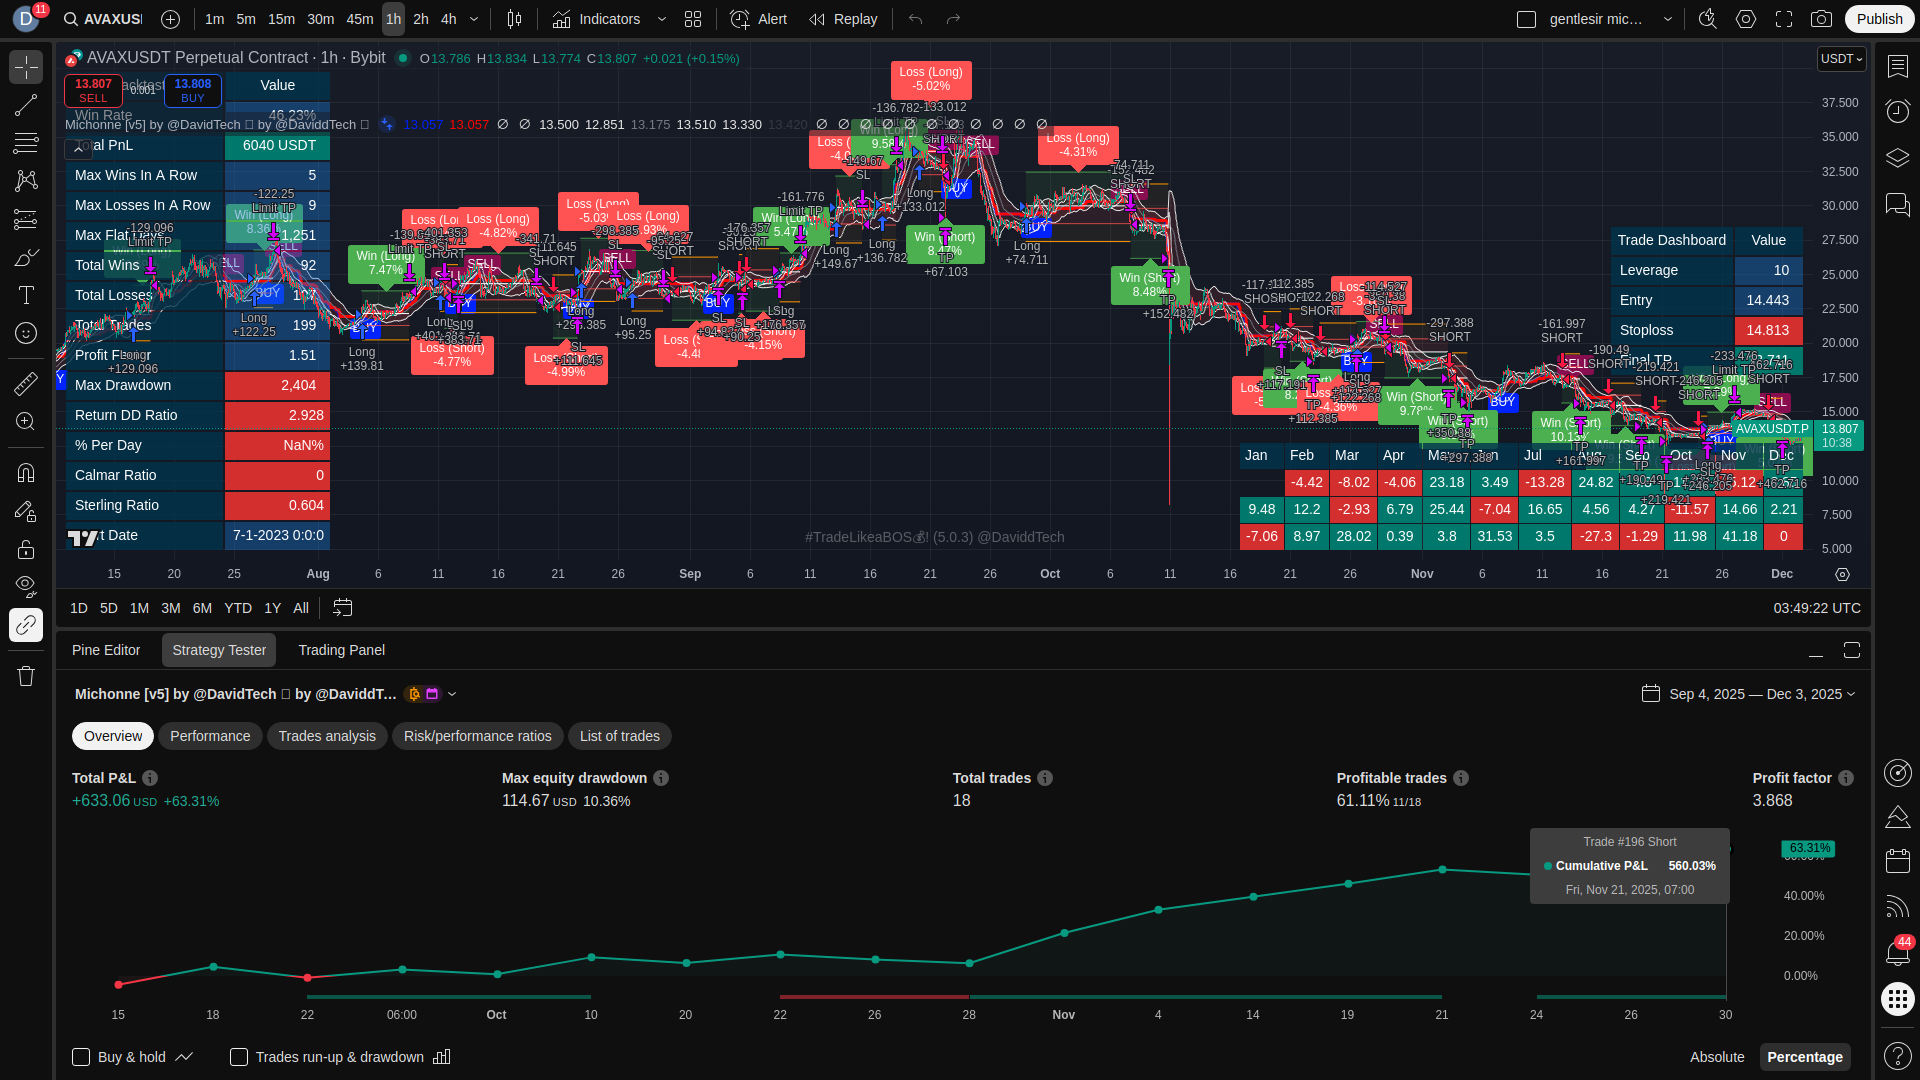This screenshot has height=1080, width=1920.
Task: Select the 45m timeframe
Action: (x=359, y=19)
